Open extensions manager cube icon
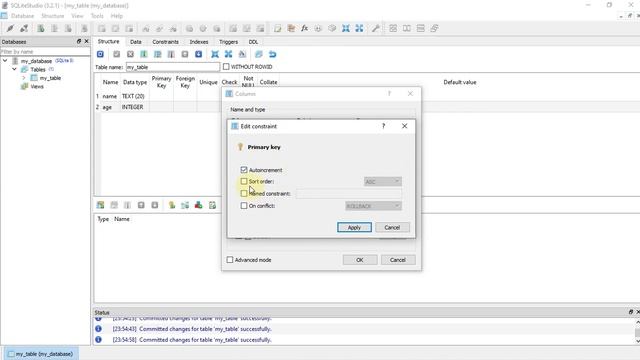 click(332, 28)
